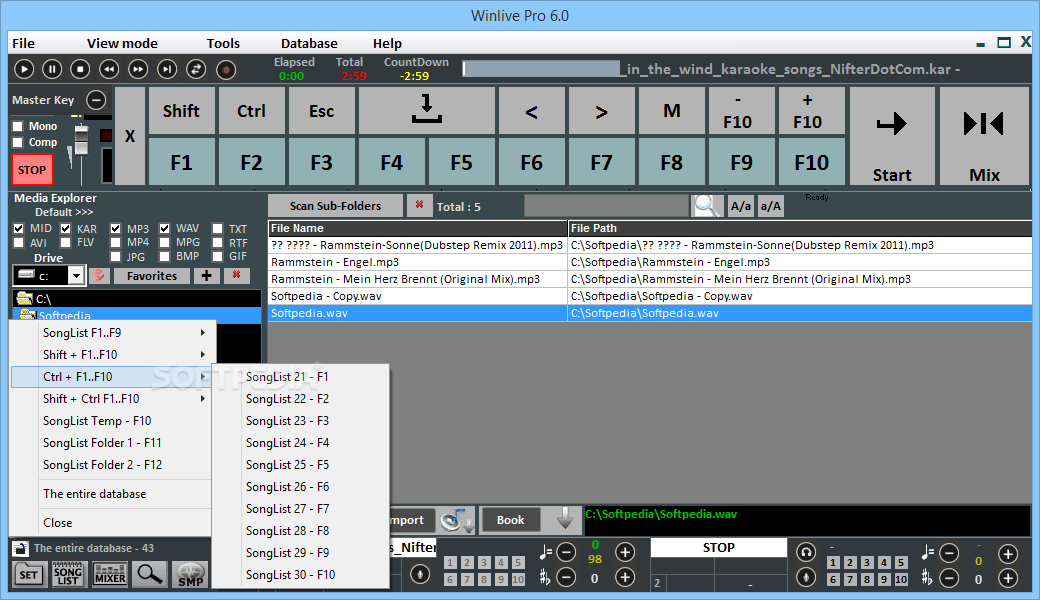Viewport: 1040px width, 600px height.
Task: Open the drive c: dropdown
Action: click(x=76, y=275)
